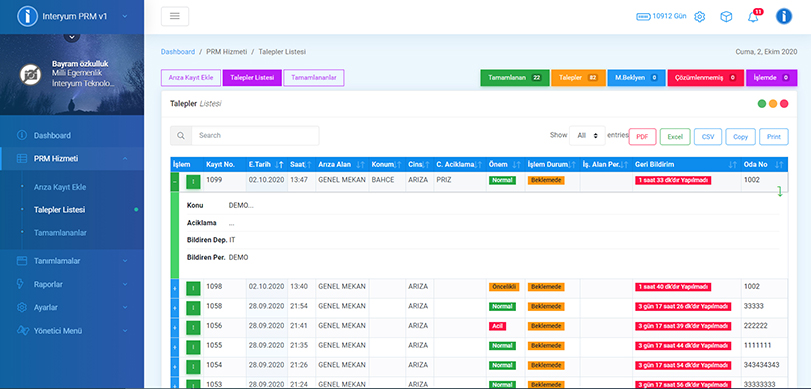Image resolution: width=811 pixels, height=389 pixels.
Task: Click the red Çözümlenmemiş button
Action: point(706,78)
